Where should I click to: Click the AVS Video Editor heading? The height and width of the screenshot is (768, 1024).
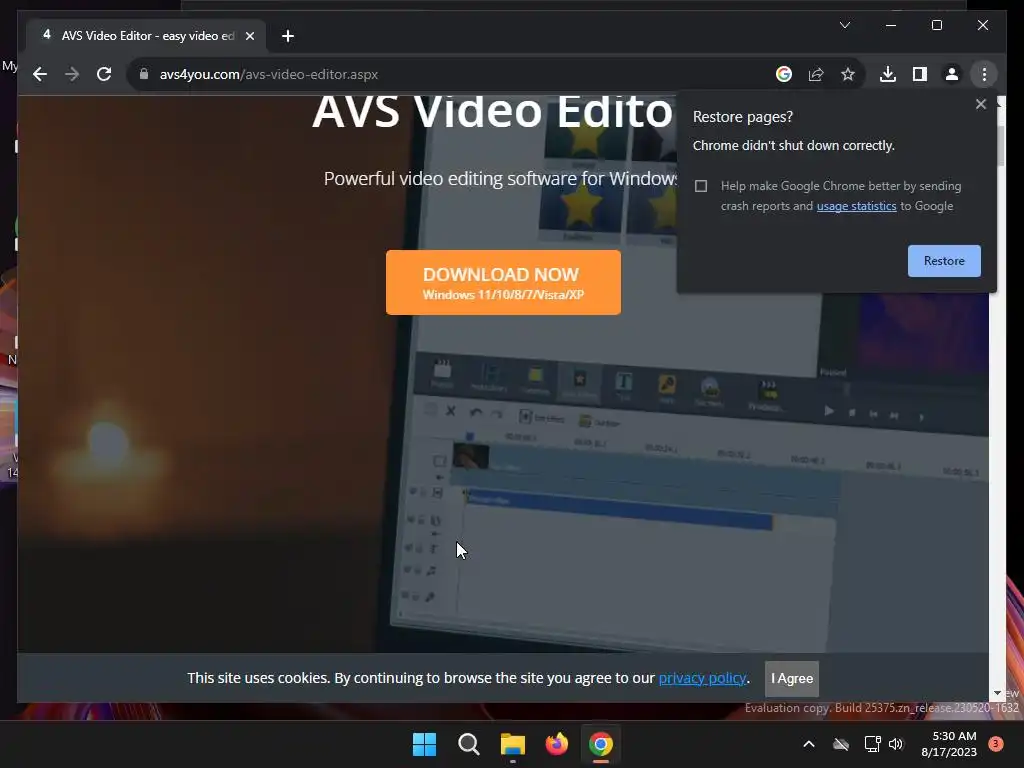pyautogui.click(x=492, y=112)
